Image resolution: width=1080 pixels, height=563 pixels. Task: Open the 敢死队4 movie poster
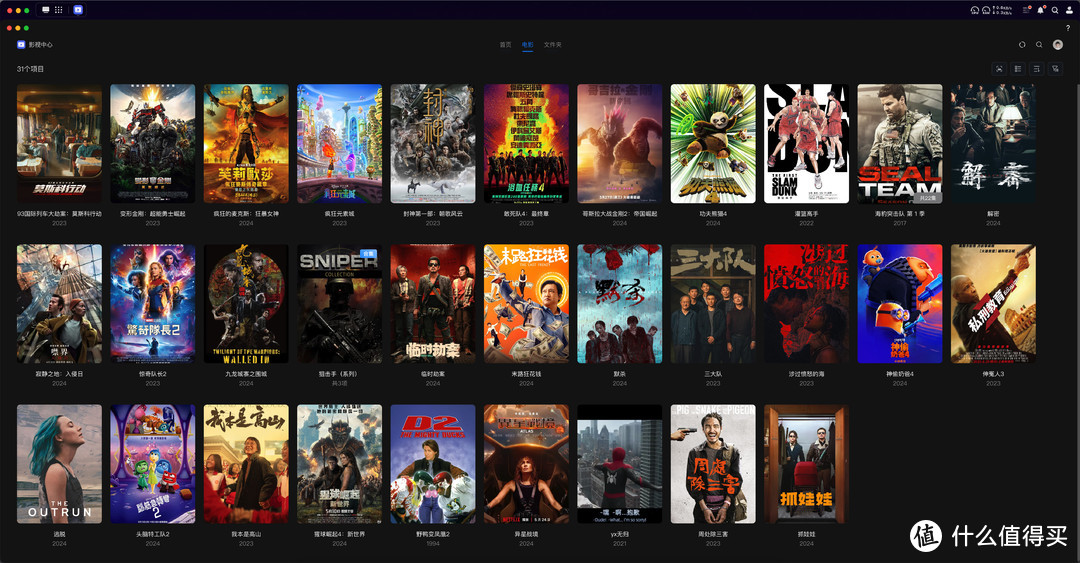526,143
